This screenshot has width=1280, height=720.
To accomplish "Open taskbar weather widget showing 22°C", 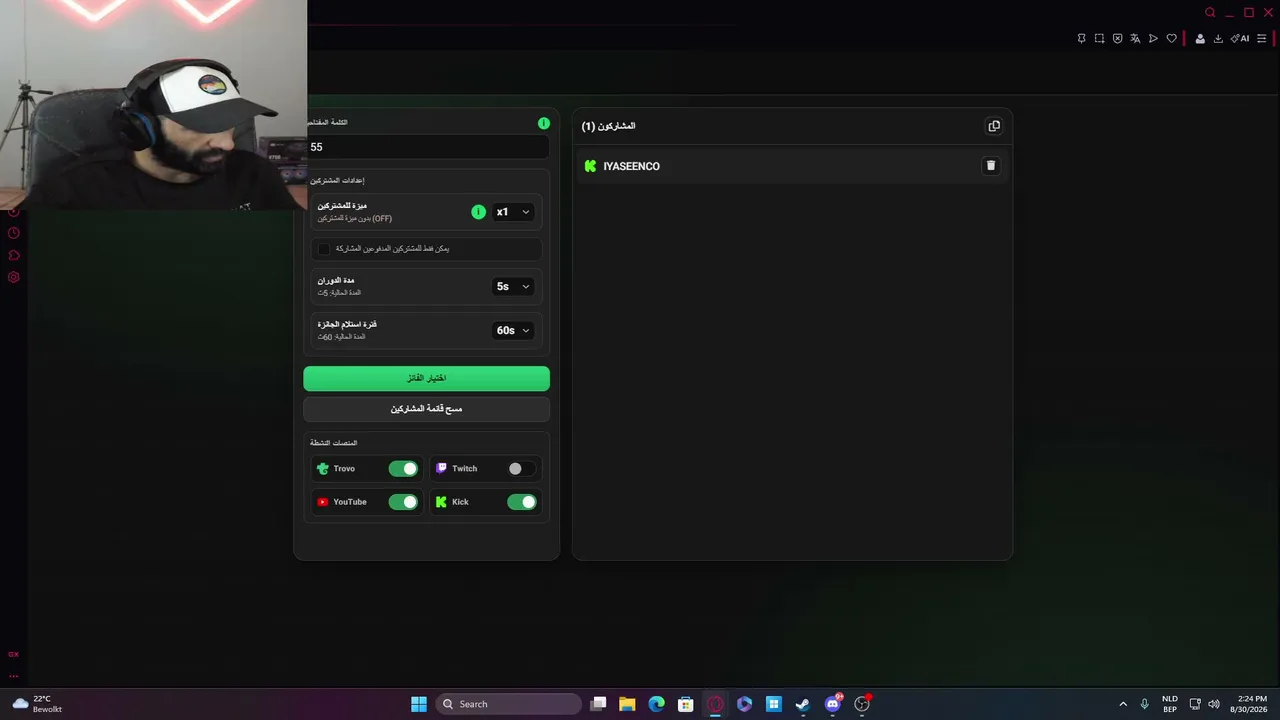I will (x=36, y=704).
